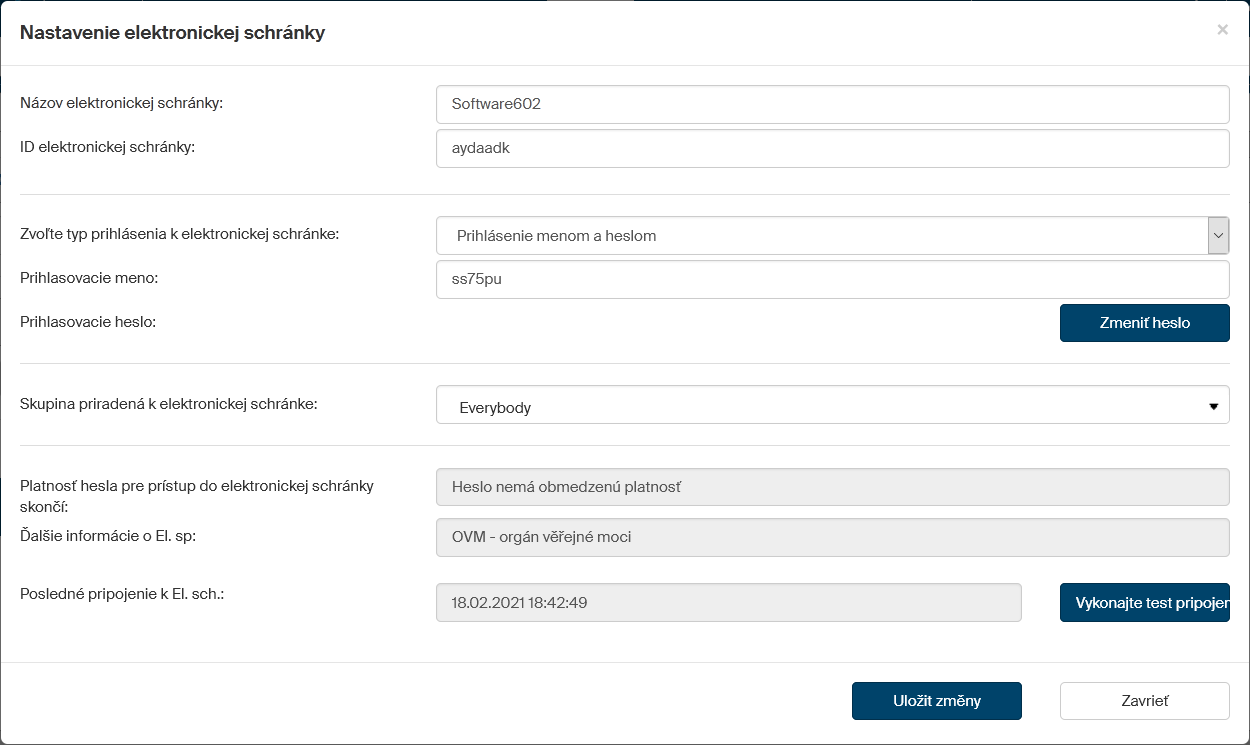The image size is (1250, 745).
Task: Click the 'Prihlasovacie heslo:' label
Action: [88, 322]
